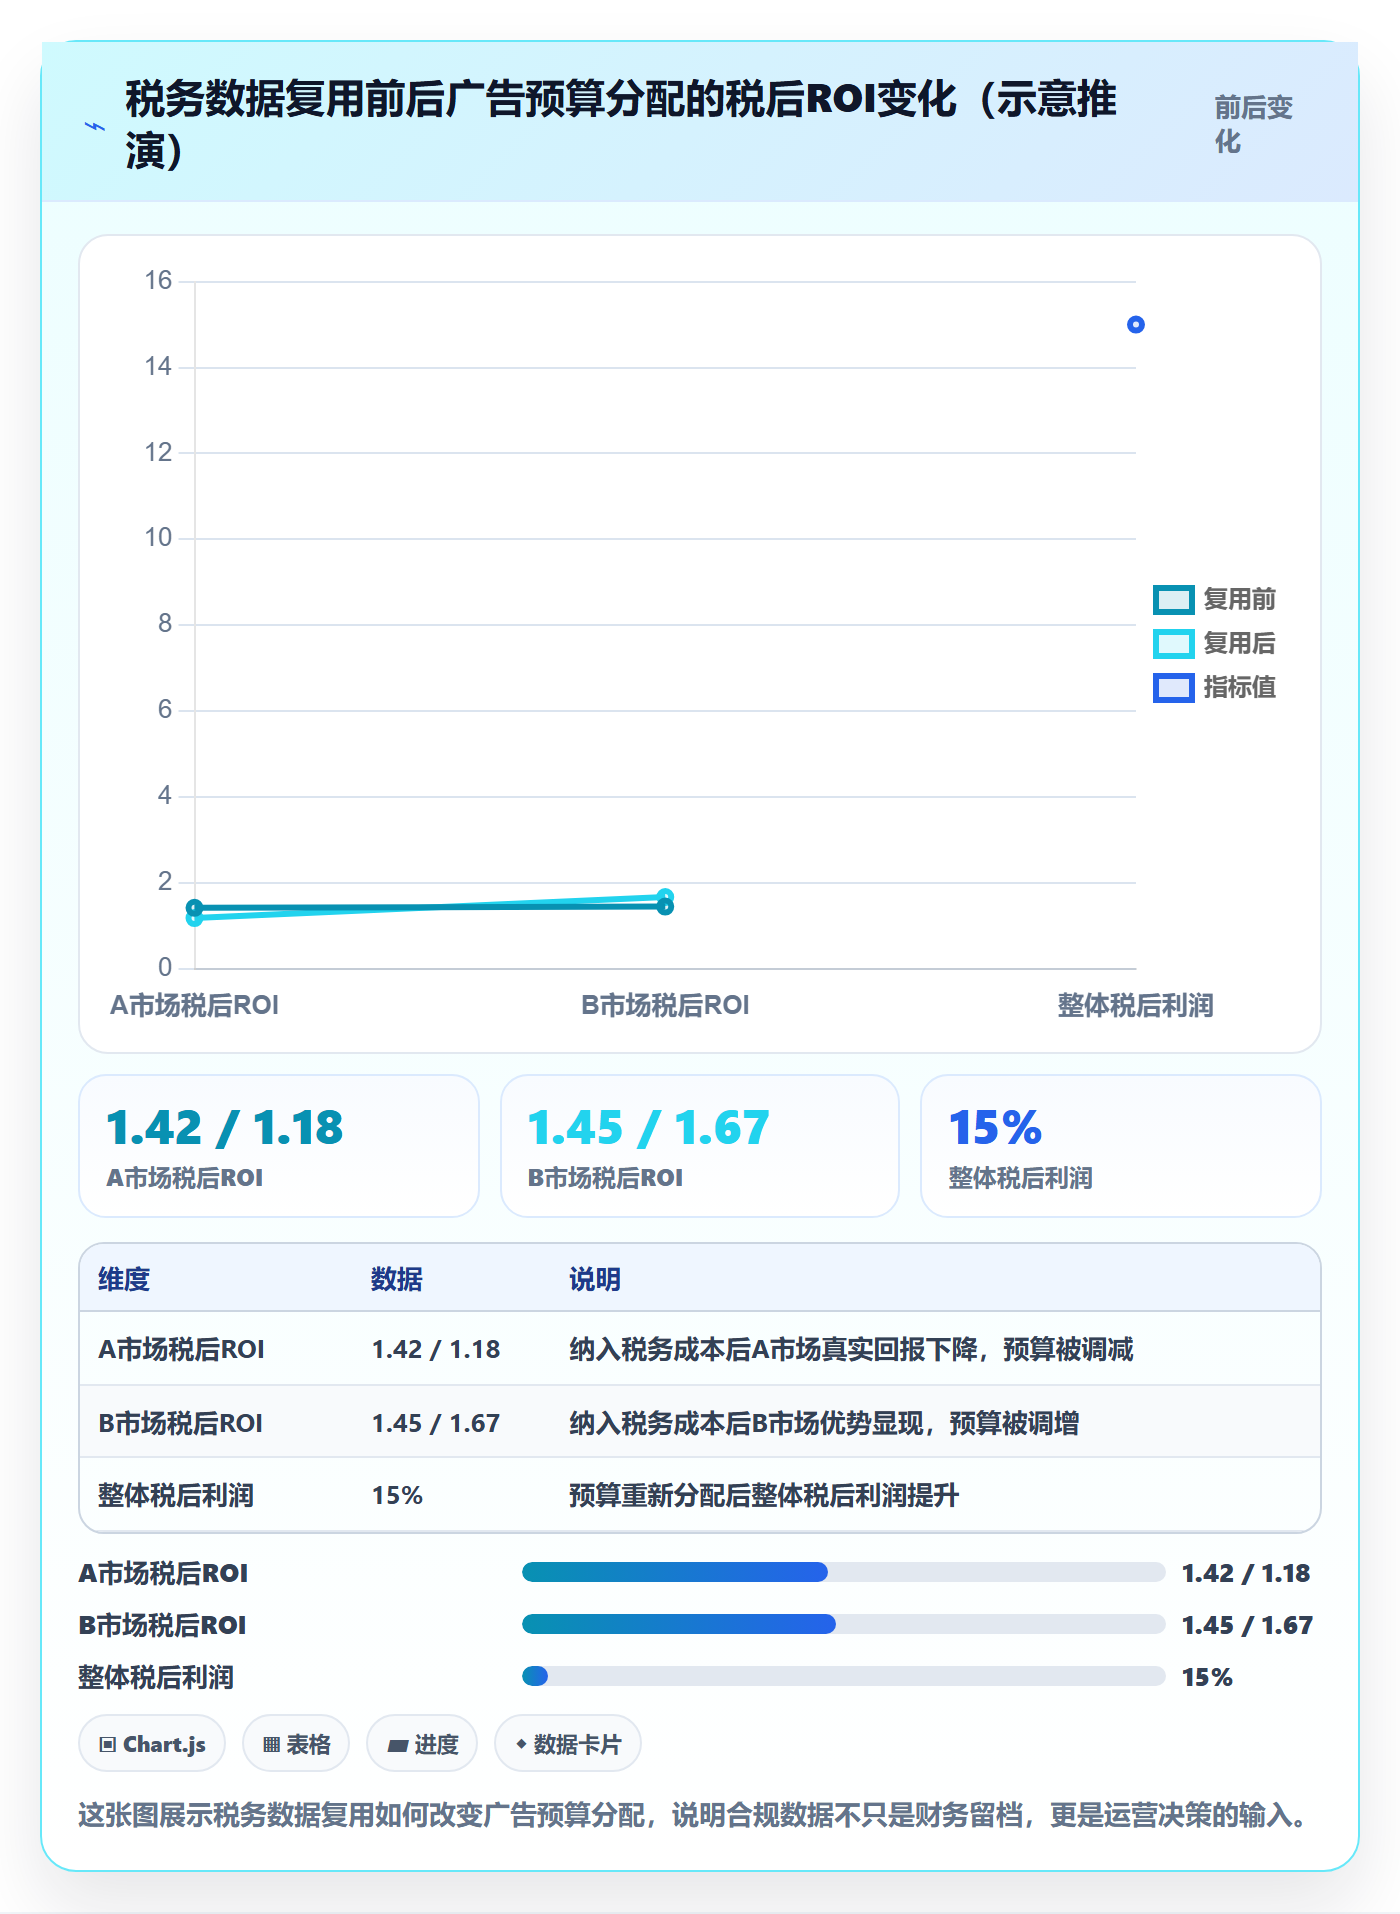Click the 15% value beside the progress bar

pyautogui.click(x=1207, y=1677)
